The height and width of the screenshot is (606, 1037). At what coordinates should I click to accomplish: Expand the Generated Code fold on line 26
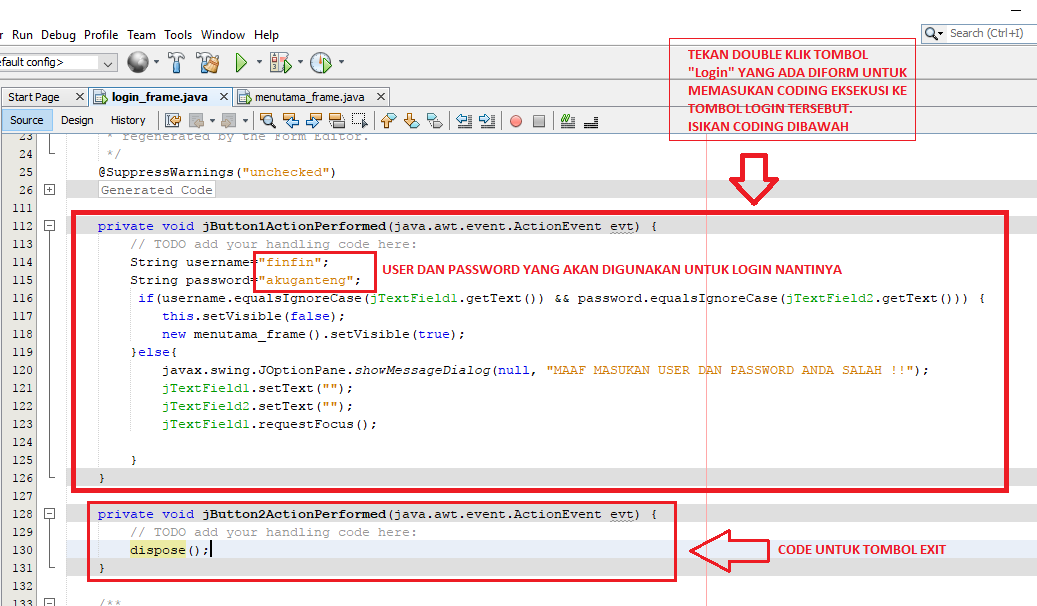[x=50, y=189]
